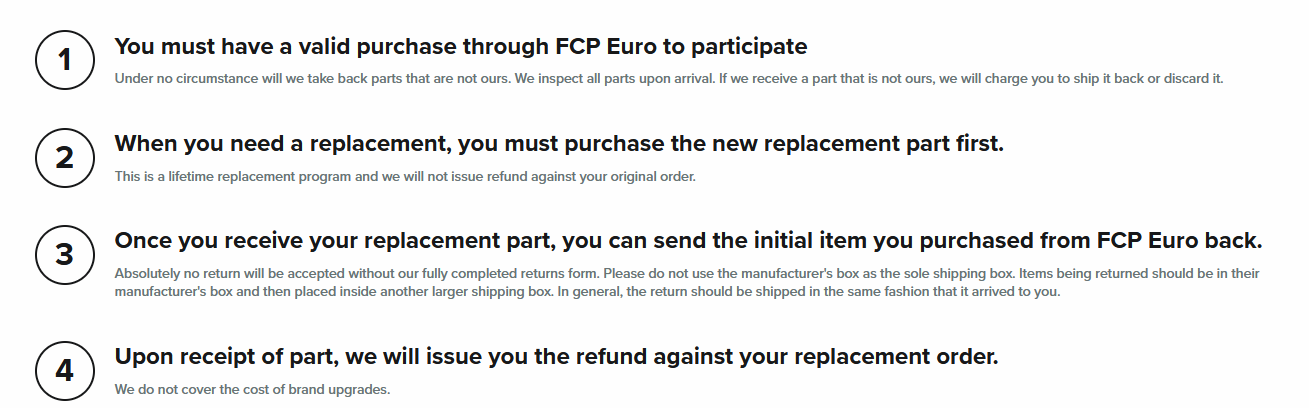The image size is (1309, 408).
Task: Click the step 3 circled number icon
Action: [65, 255]
